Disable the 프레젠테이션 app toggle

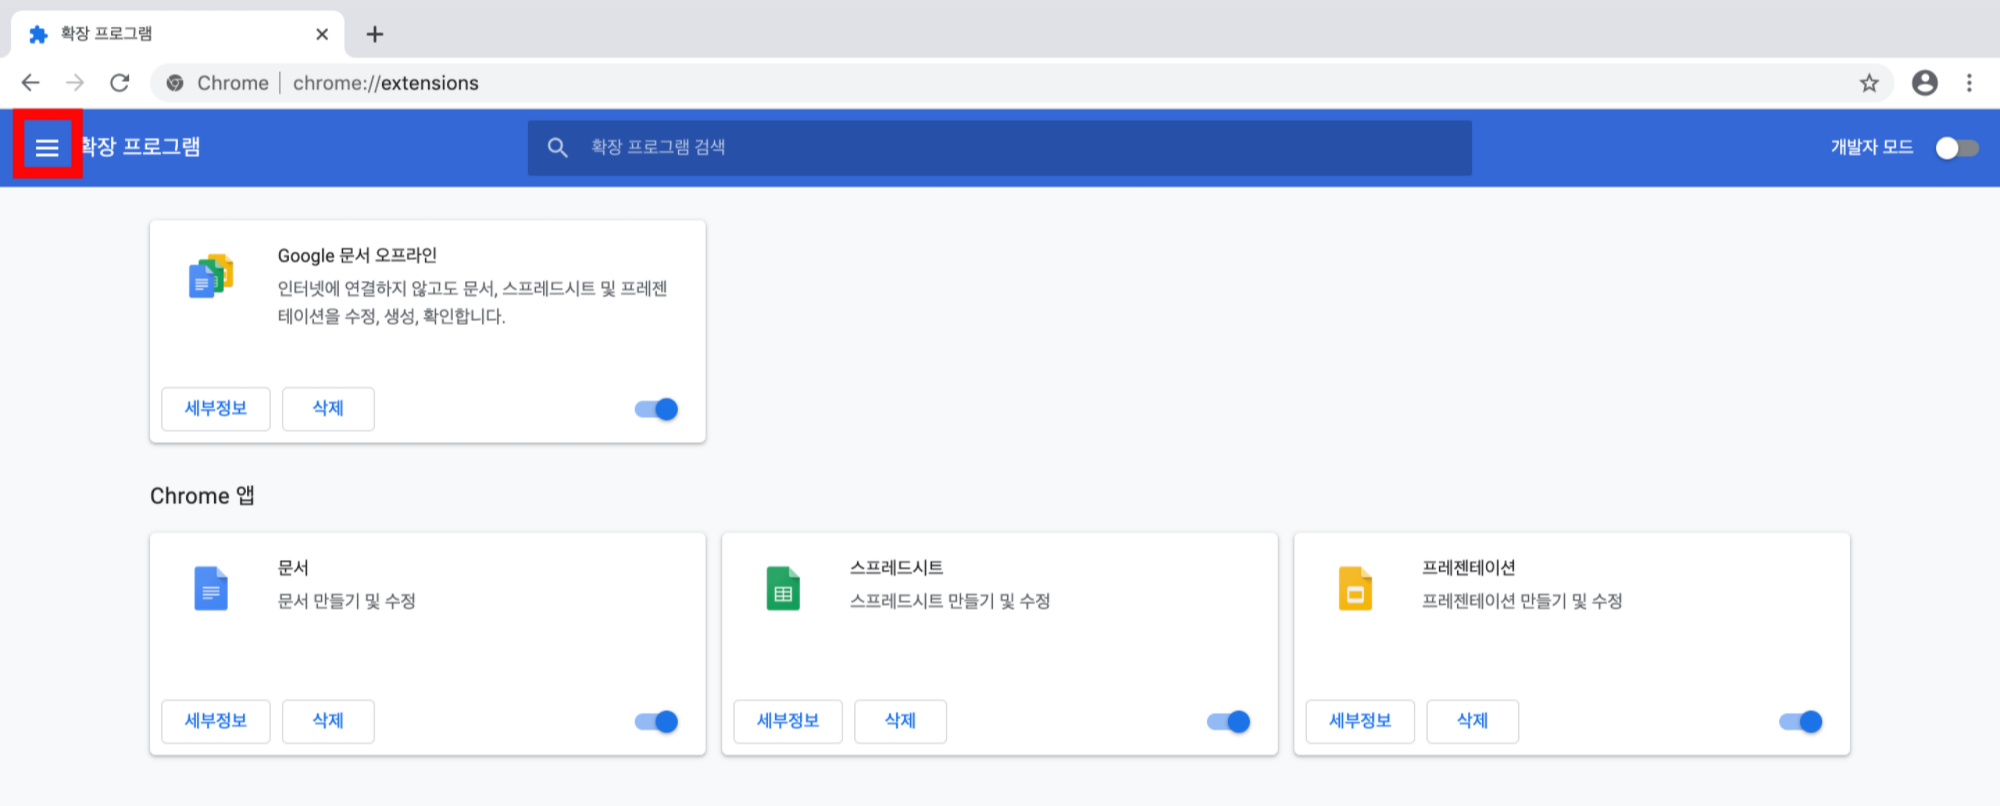pos(1801,721)
